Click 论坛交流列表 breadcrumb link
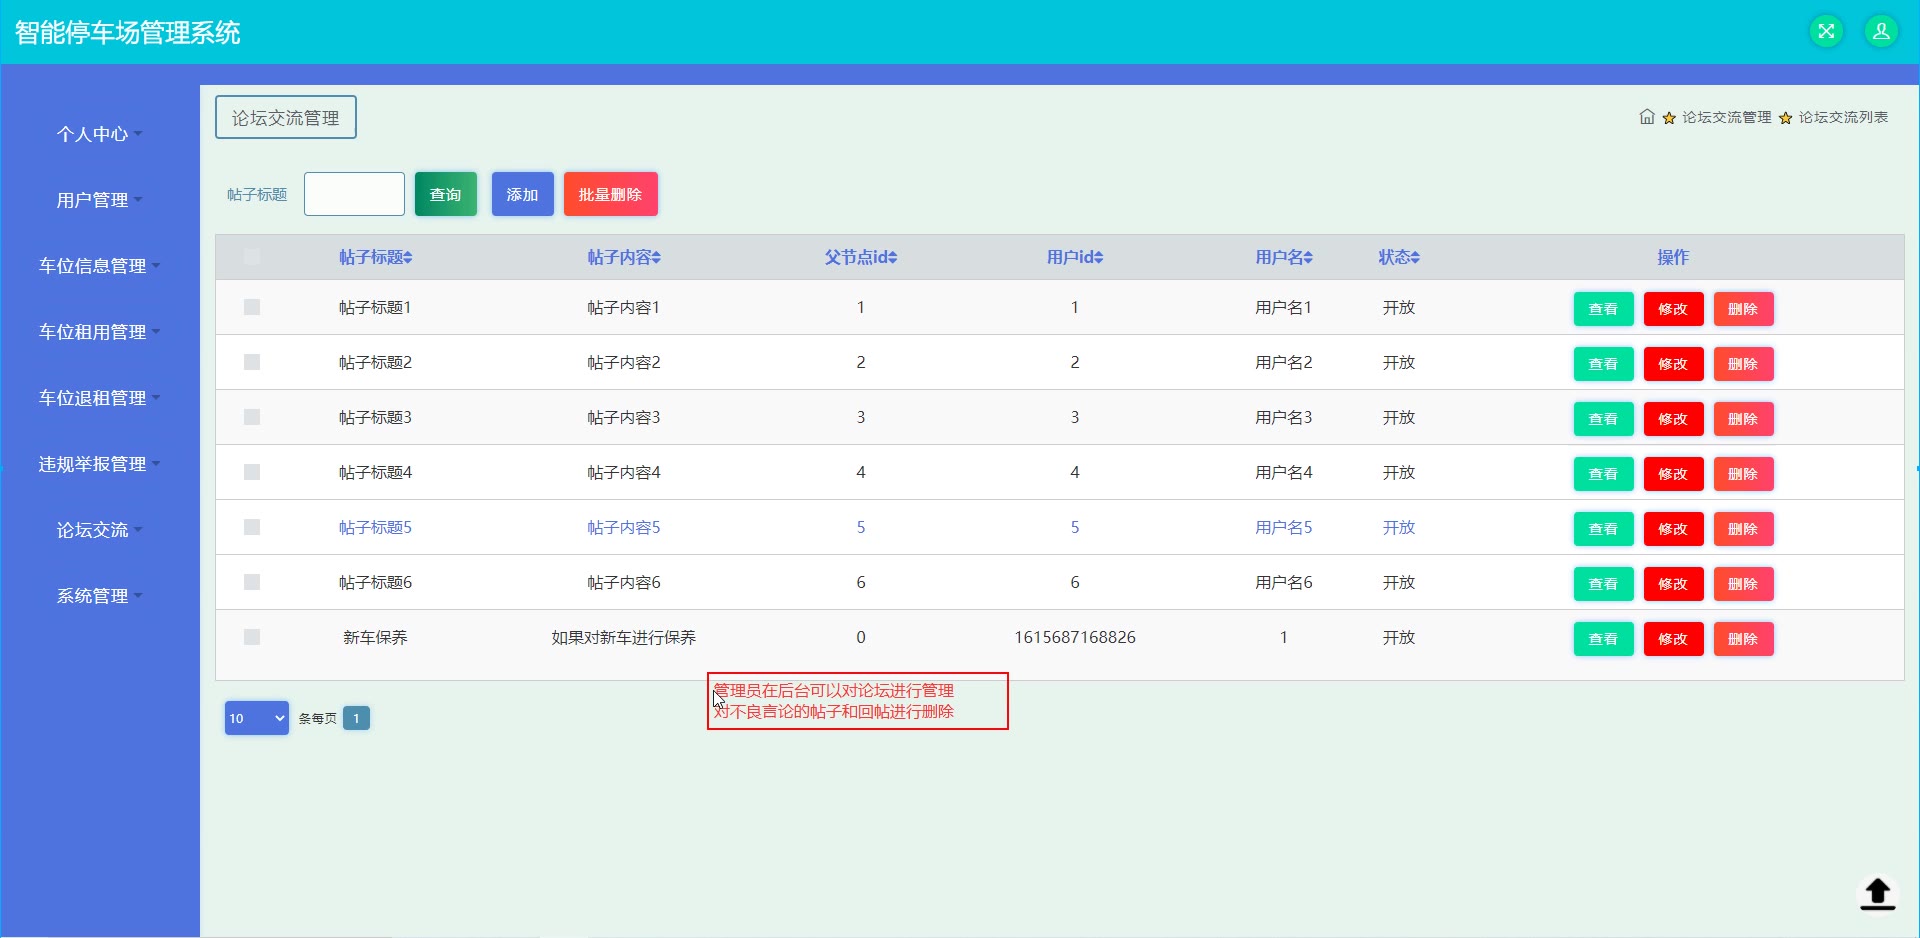The width and height of the screenshot is (1920, 938). coord(1843,117)
